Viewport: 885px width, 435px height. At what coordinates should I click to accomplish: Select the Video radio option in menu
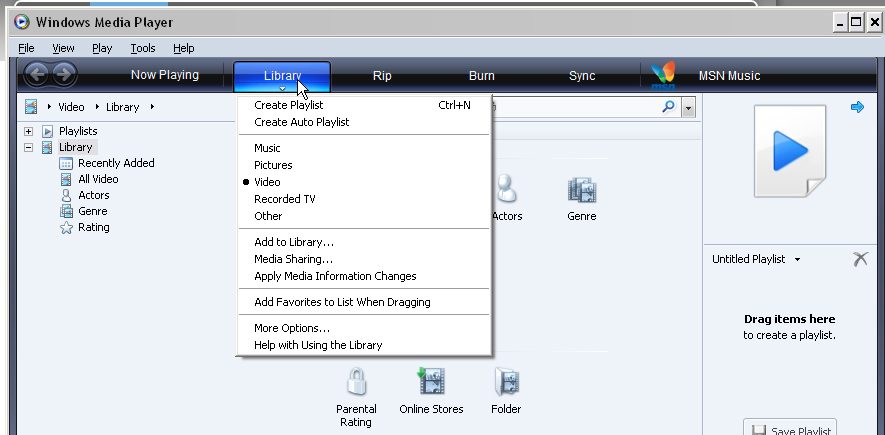(x=267, y=182)
